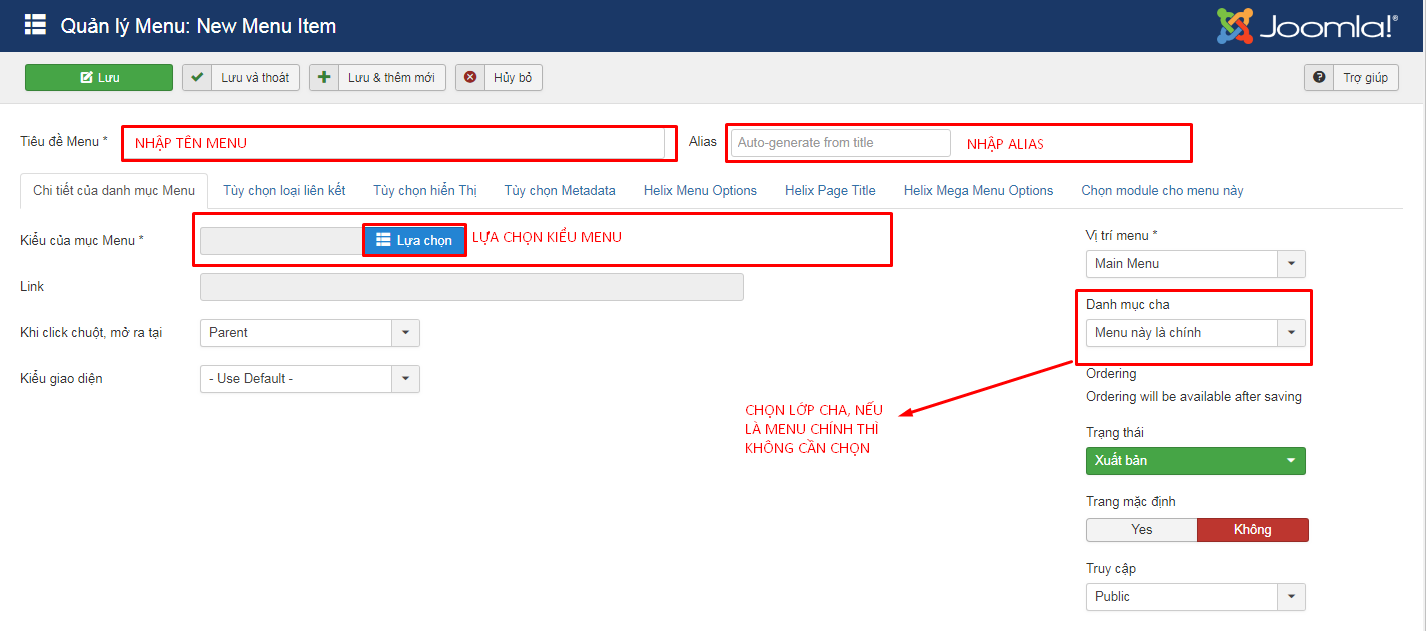
Task: Click the green Lưu save button
Action: [x=98, y=77]
